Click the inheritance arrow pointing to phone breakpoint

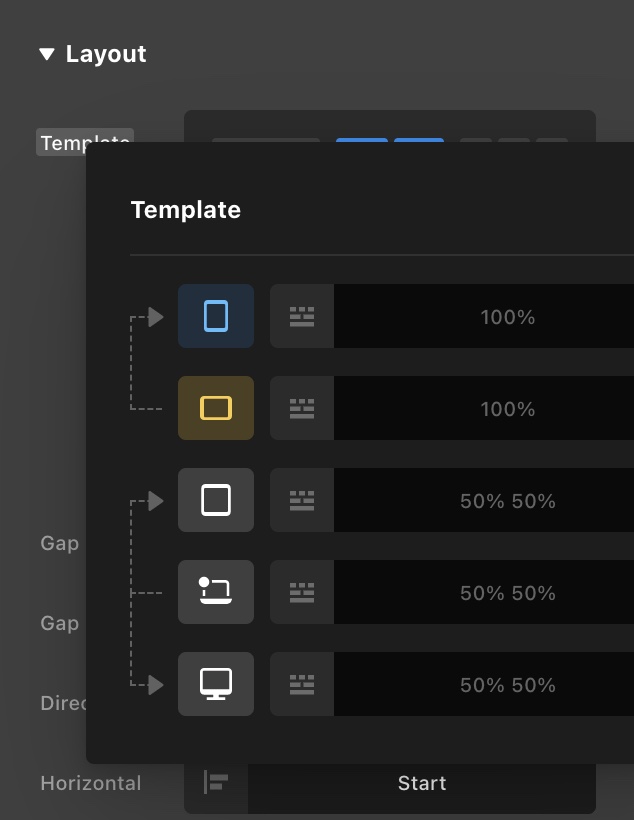[x=155, y=317]
